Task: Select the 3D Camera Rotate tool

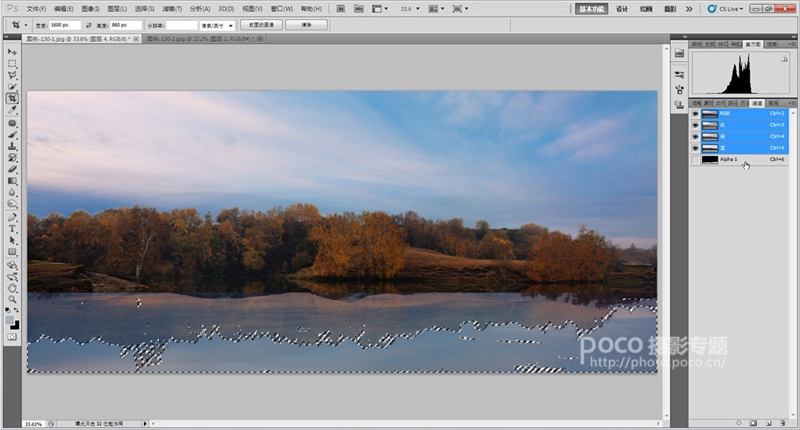Action: (12, 277)
